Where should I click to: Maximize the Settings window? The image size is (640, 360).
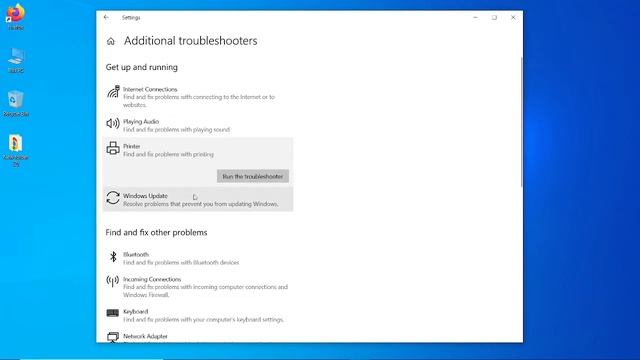coord(494,18)
